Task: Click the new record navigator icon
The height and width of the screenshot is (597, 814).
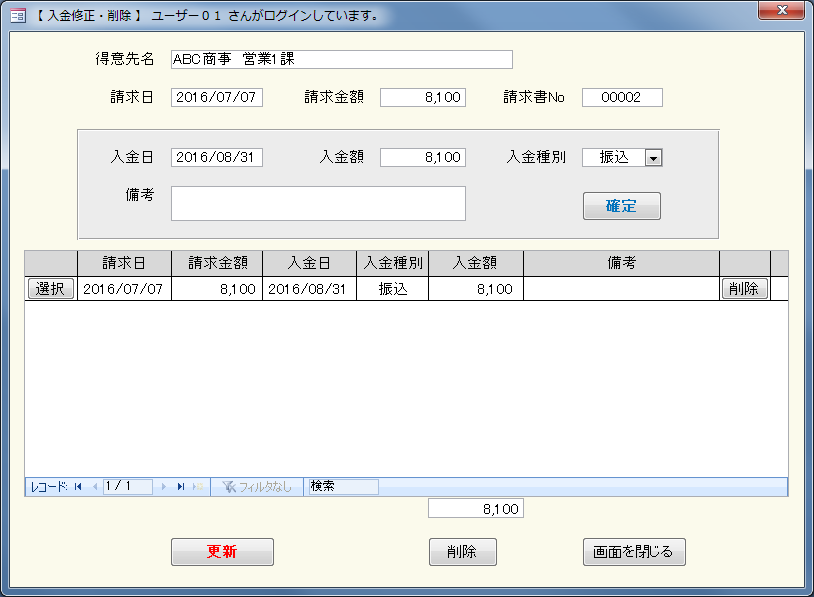Action: pyautogui.click(x=197, y=487)
